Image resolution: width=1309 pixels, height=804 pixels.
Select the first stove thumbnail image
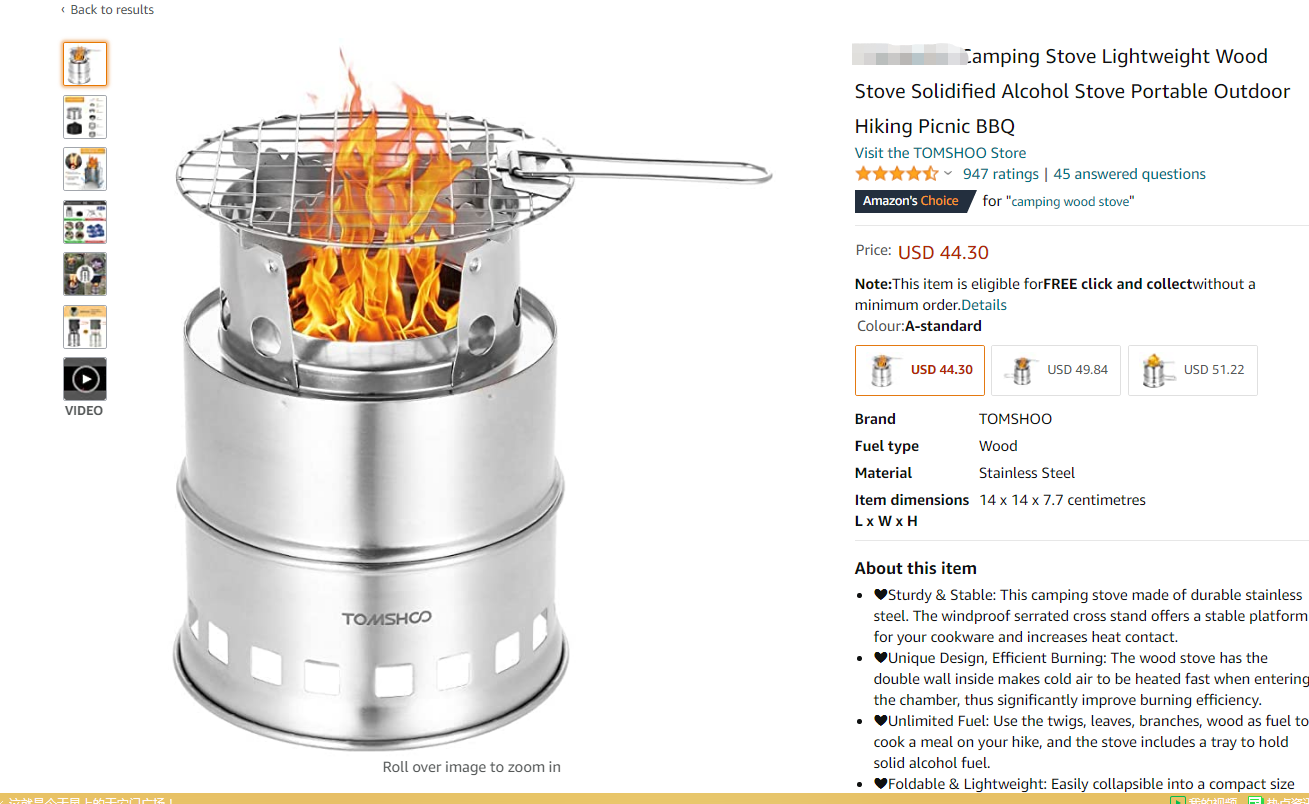(x=85, y=64)
